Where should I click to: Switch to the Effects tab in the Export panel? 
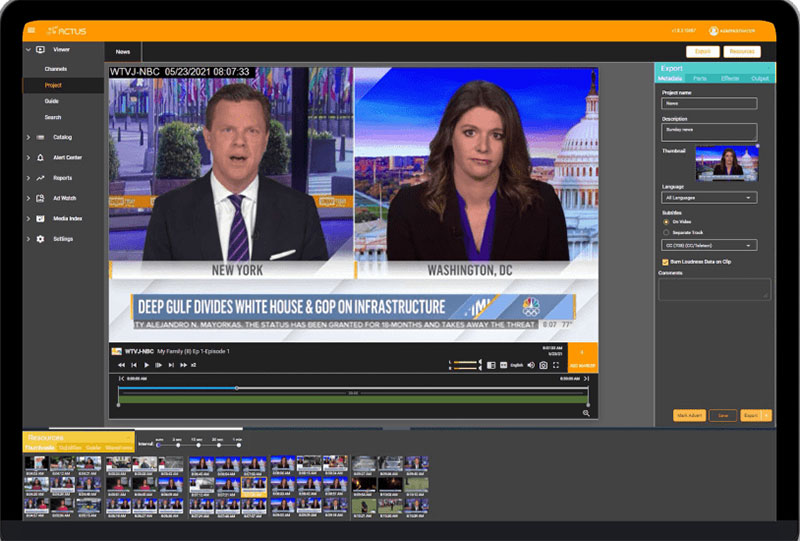coord(729,78)
